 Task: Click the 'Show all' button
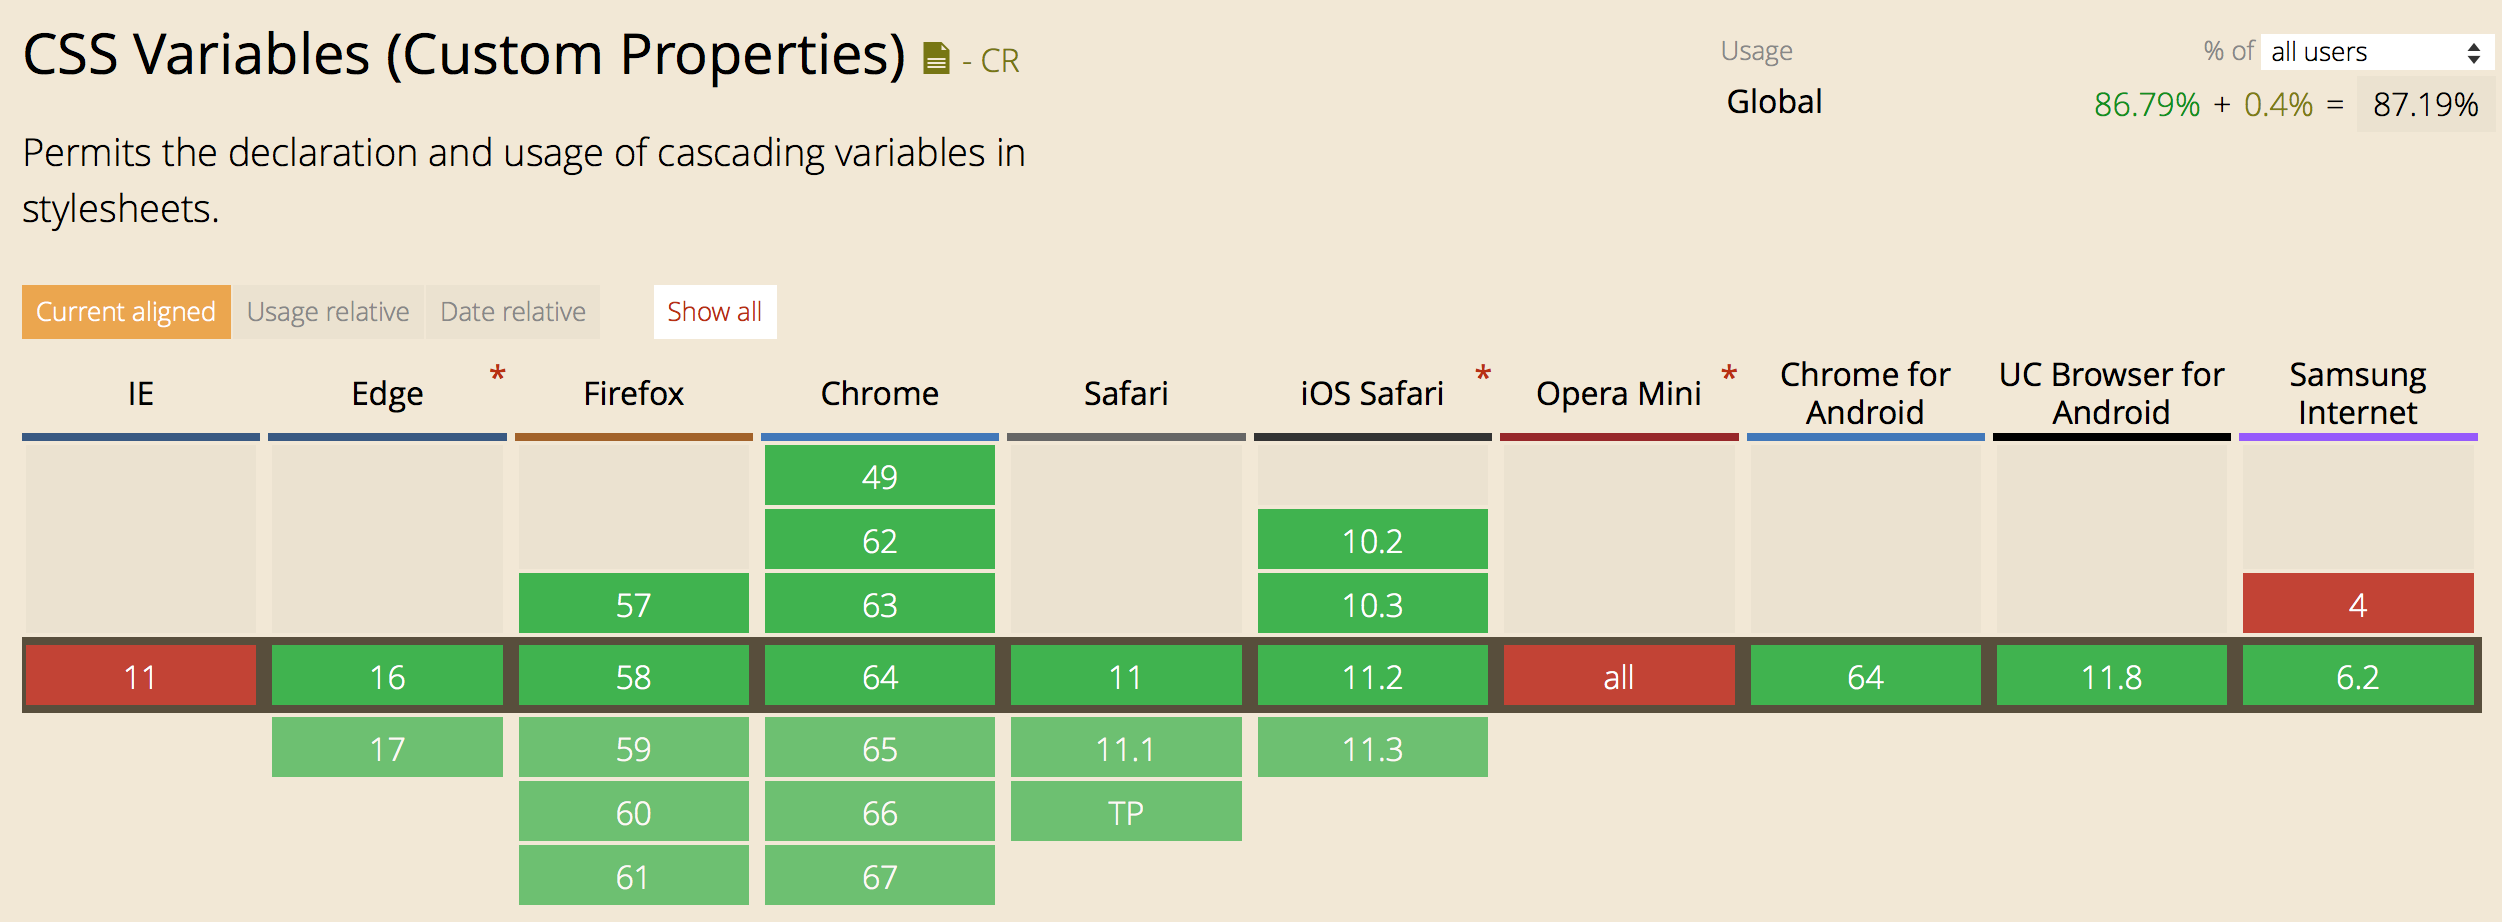[x=714, y=311]
